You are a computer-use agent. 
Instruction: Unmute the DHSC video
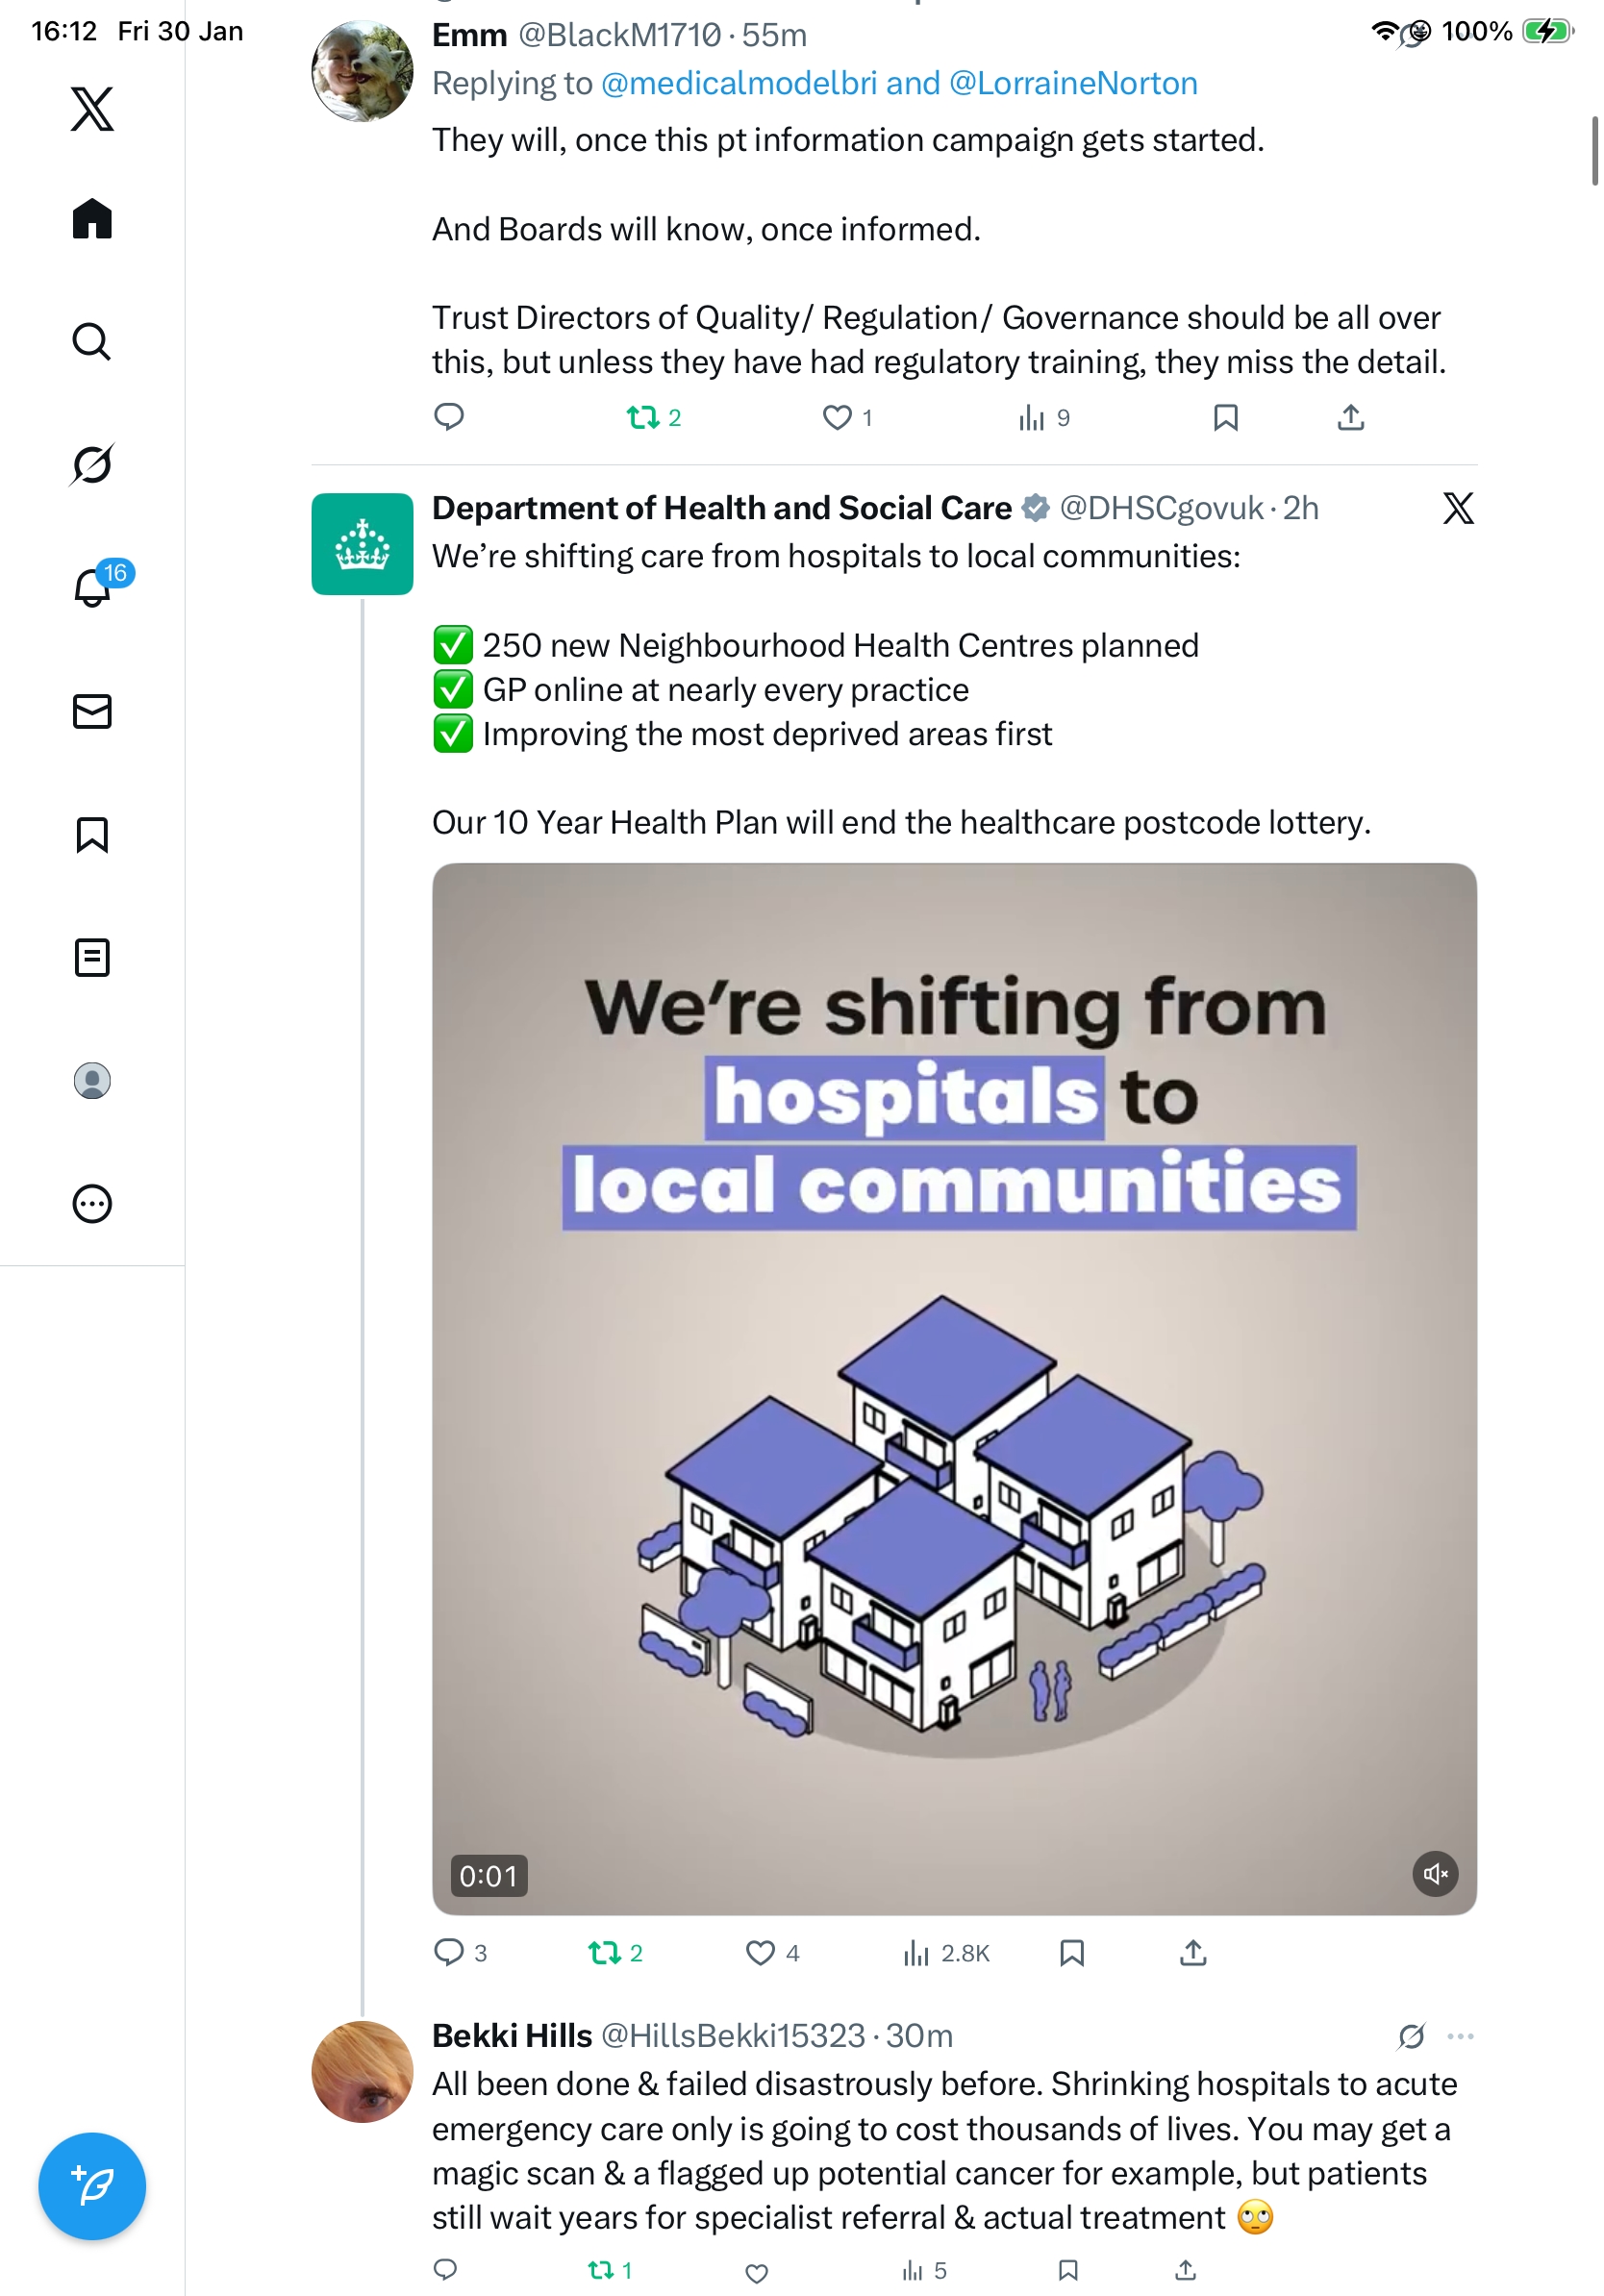click(1434, 1874)
